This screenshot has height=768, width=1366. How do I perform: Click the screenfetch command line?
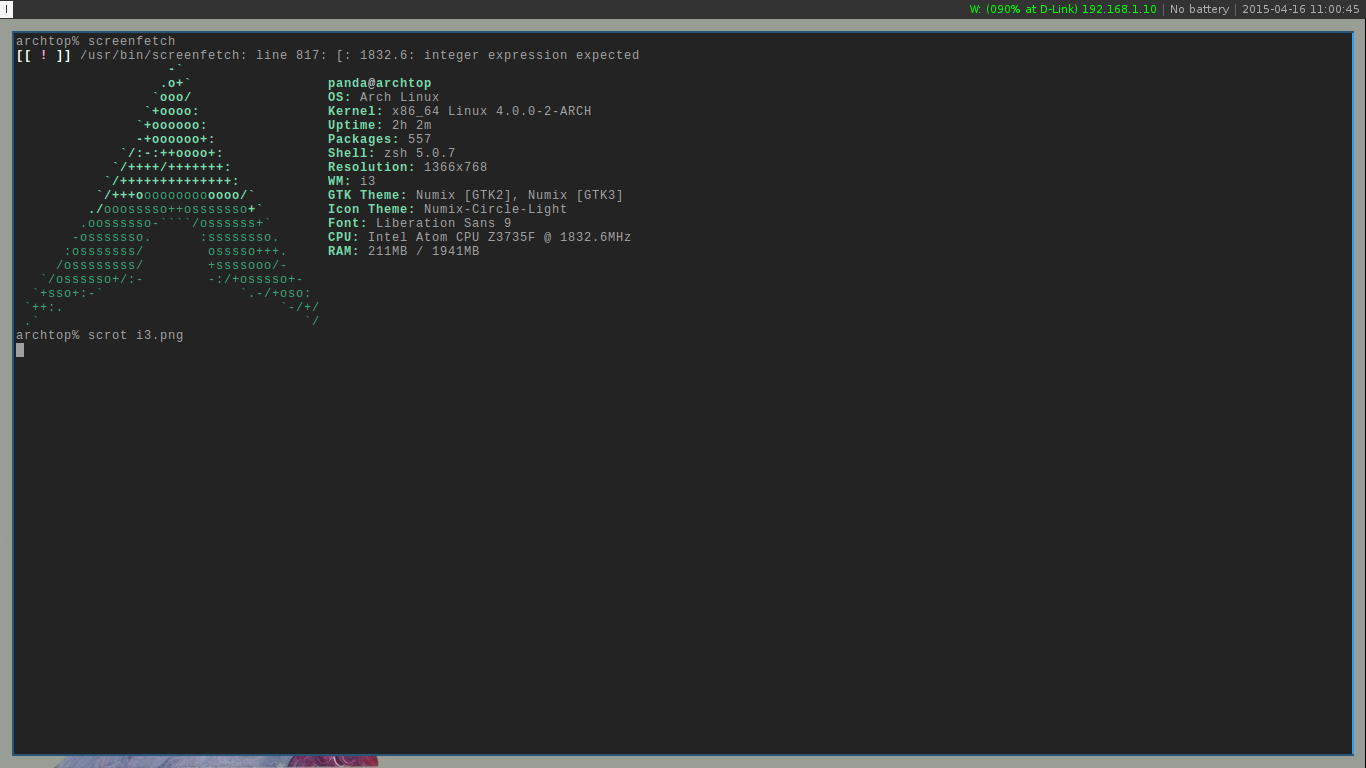(x=96, y=41)
